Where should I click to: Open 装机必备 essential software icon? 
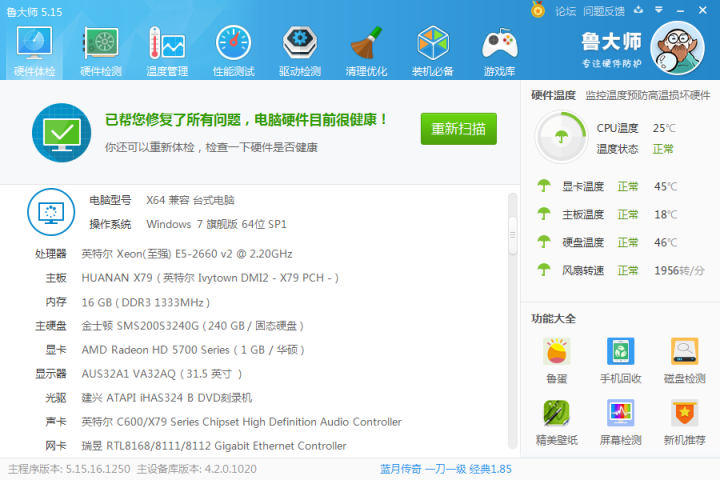pyautogui.click(x=433, y=51)
